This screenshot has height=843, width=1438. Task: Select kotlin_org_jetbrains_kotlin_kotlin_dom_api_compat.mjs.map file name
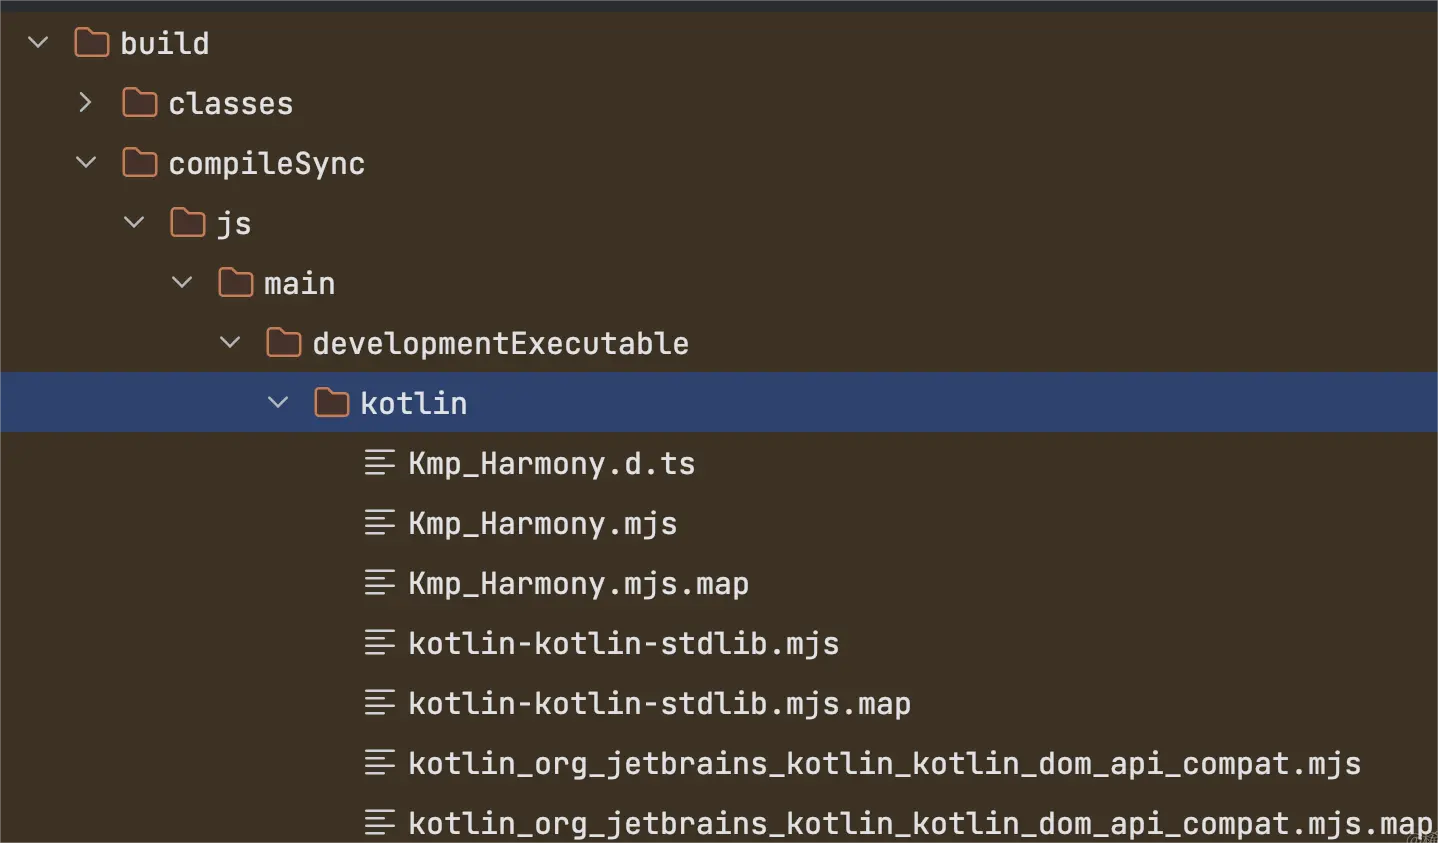[921, 824]
